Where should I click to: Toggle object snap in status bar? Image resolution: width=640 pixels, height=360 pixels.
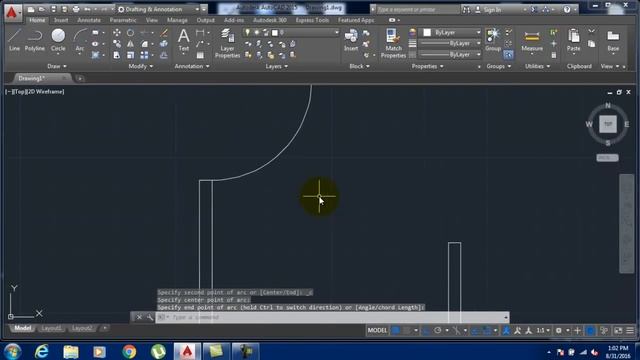tap(487, 330)
